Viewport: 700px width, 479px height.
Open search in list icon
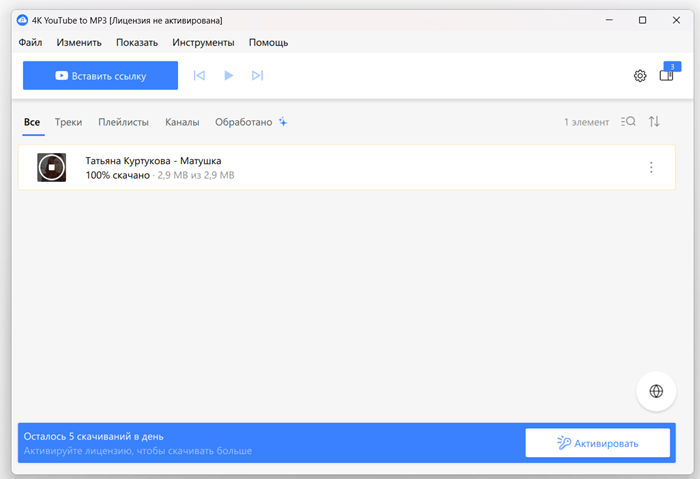pos(628,121)
